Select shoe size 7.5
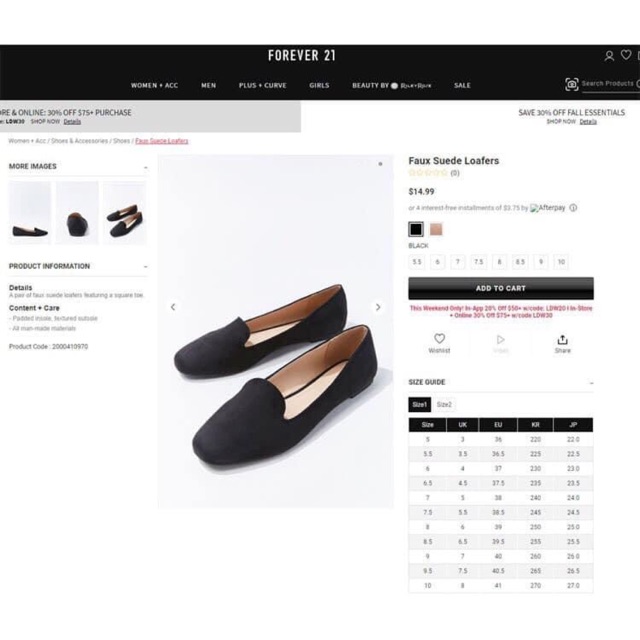Screen dimensions: 640x640 (x=478, y=262)
